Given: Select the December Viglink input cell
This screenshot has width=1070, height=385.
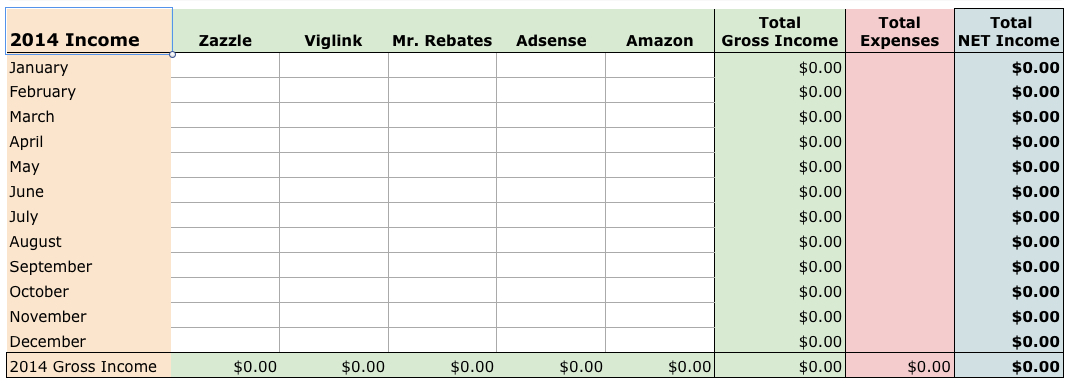Looking at the screenshot, I should (334, 341).
